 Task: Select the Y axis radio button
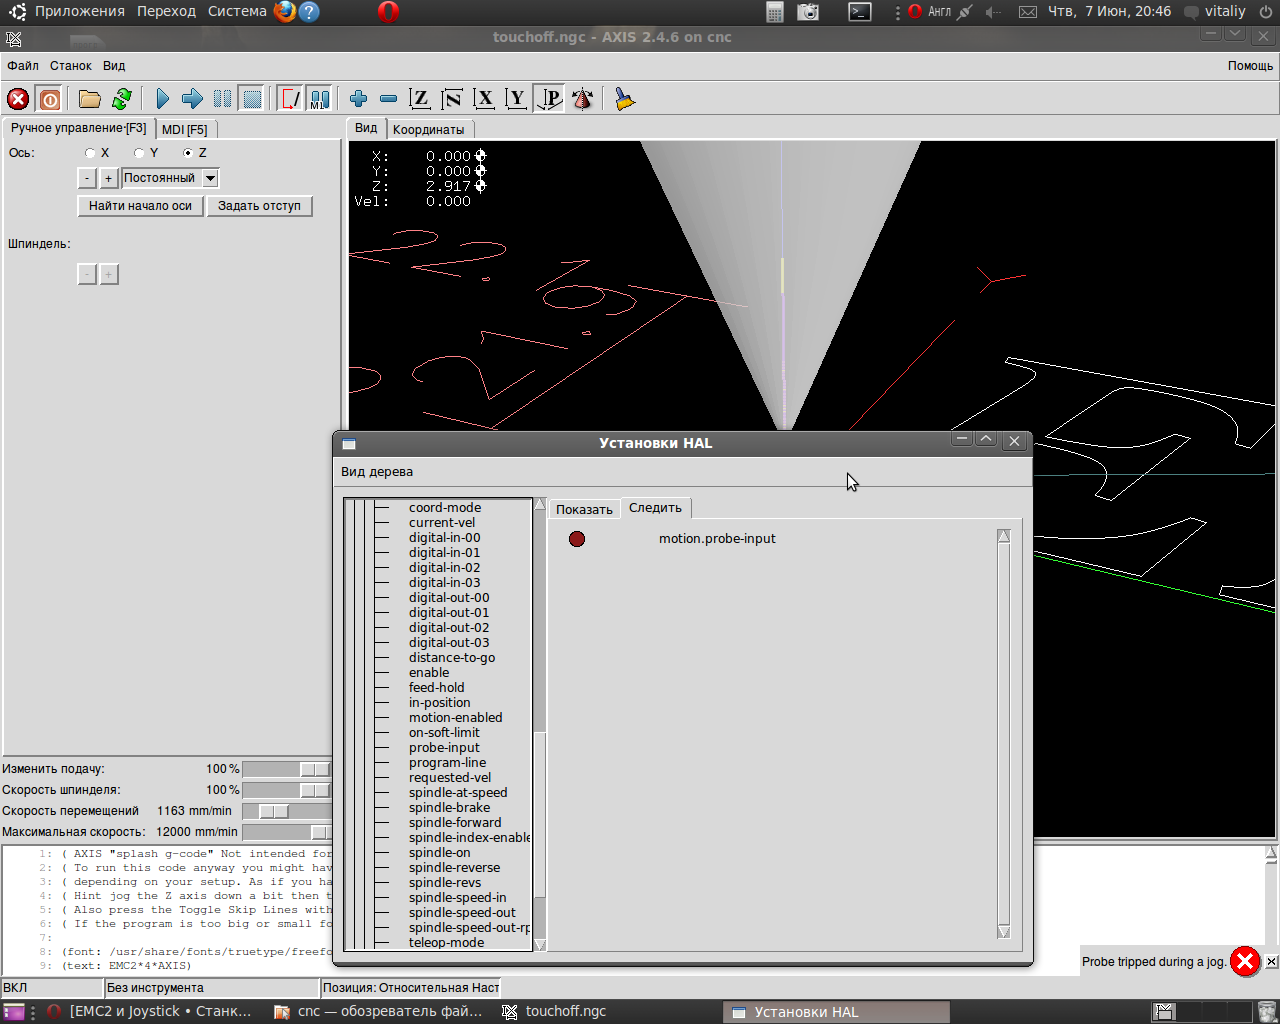pyautogui.click(x=140, y=153)
